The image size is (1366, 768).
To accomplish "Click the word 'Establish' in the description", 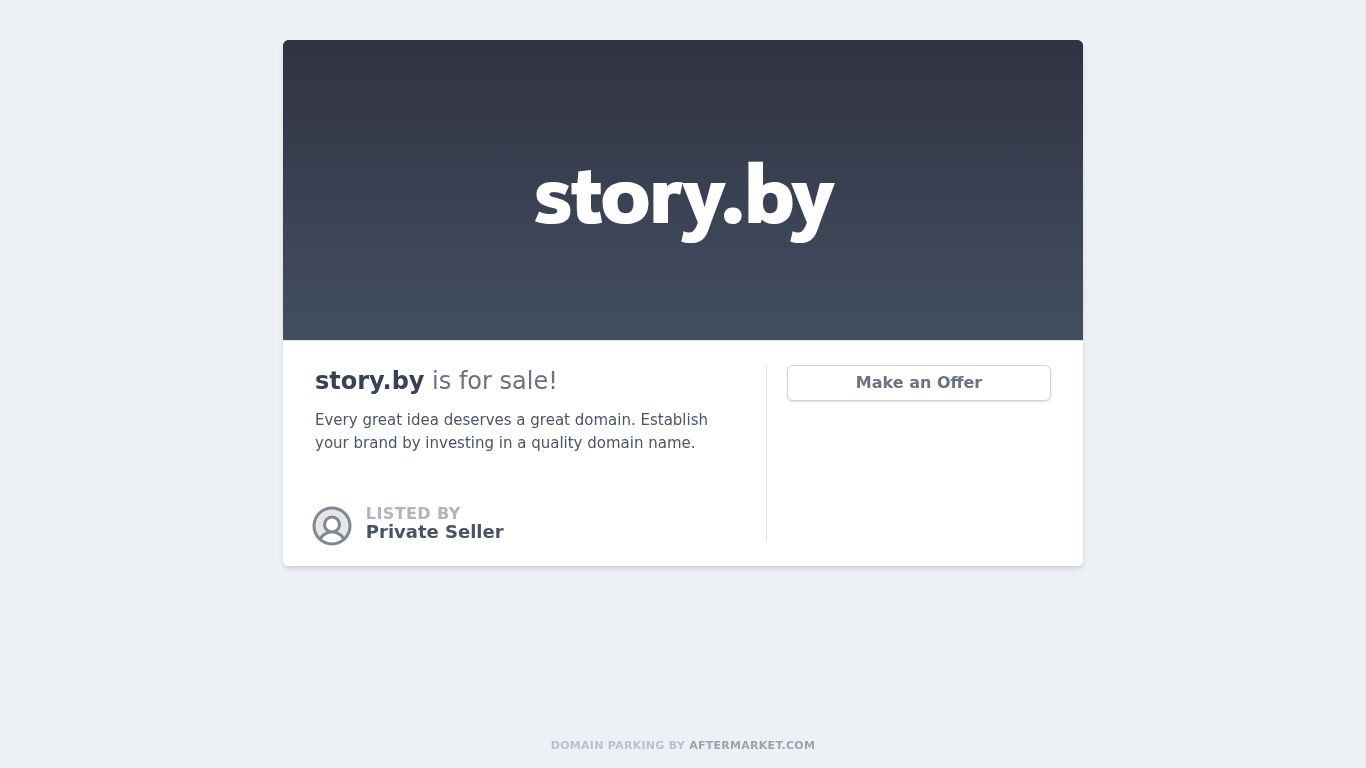I will tap(674, 420).
